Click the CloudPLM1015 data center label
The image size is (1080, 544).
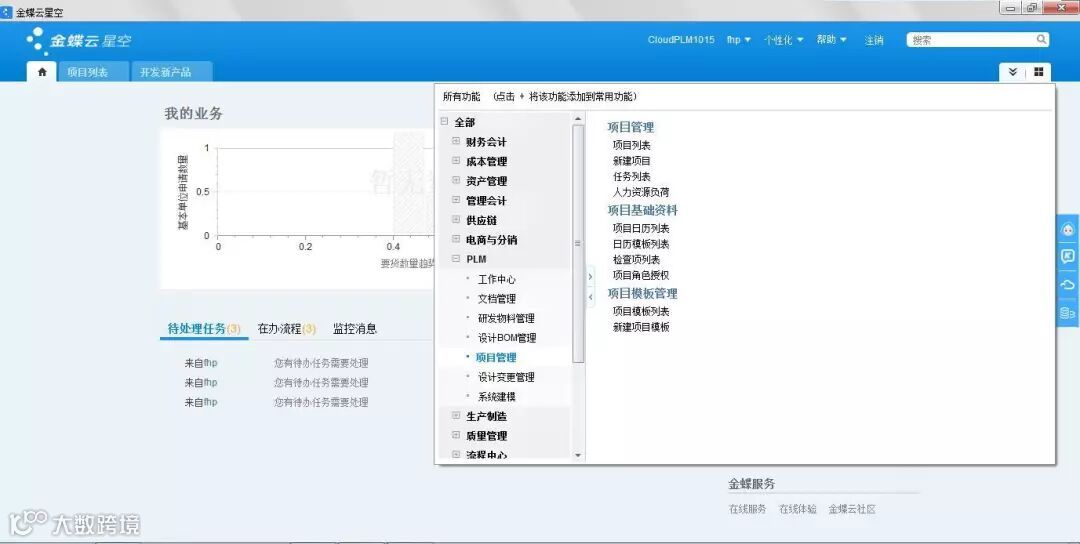click(681, 40)
